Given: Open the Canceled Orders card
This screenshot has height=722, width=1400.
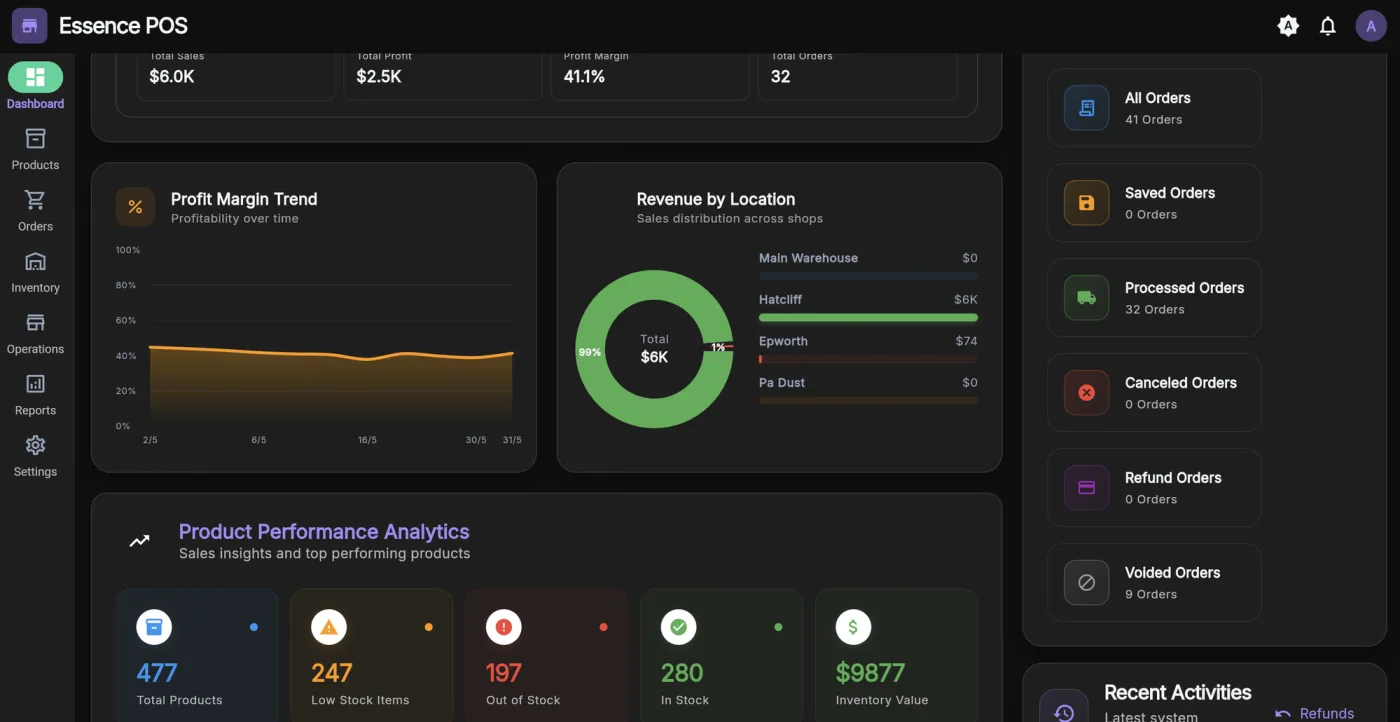Looking at the screenshot, I should point(1154,393).
